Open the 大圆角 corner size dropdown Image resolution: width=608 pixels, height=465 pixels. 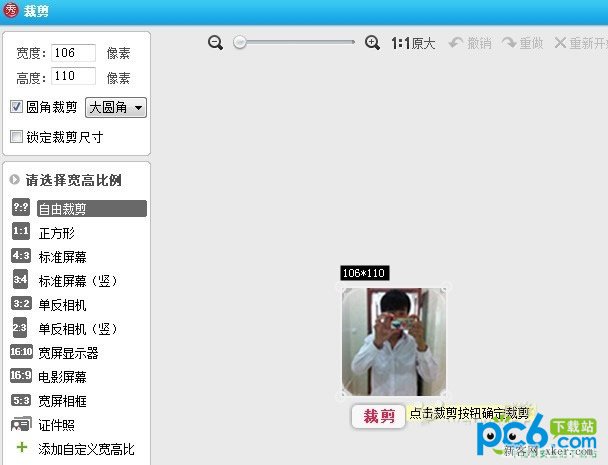click(x=116, y=107)
